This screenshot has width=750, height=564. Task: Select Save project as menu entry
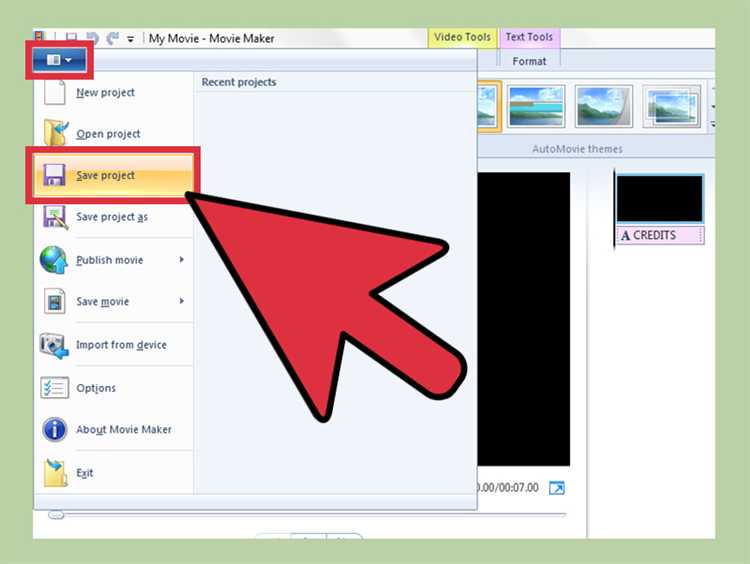click(x=113, y=217)
